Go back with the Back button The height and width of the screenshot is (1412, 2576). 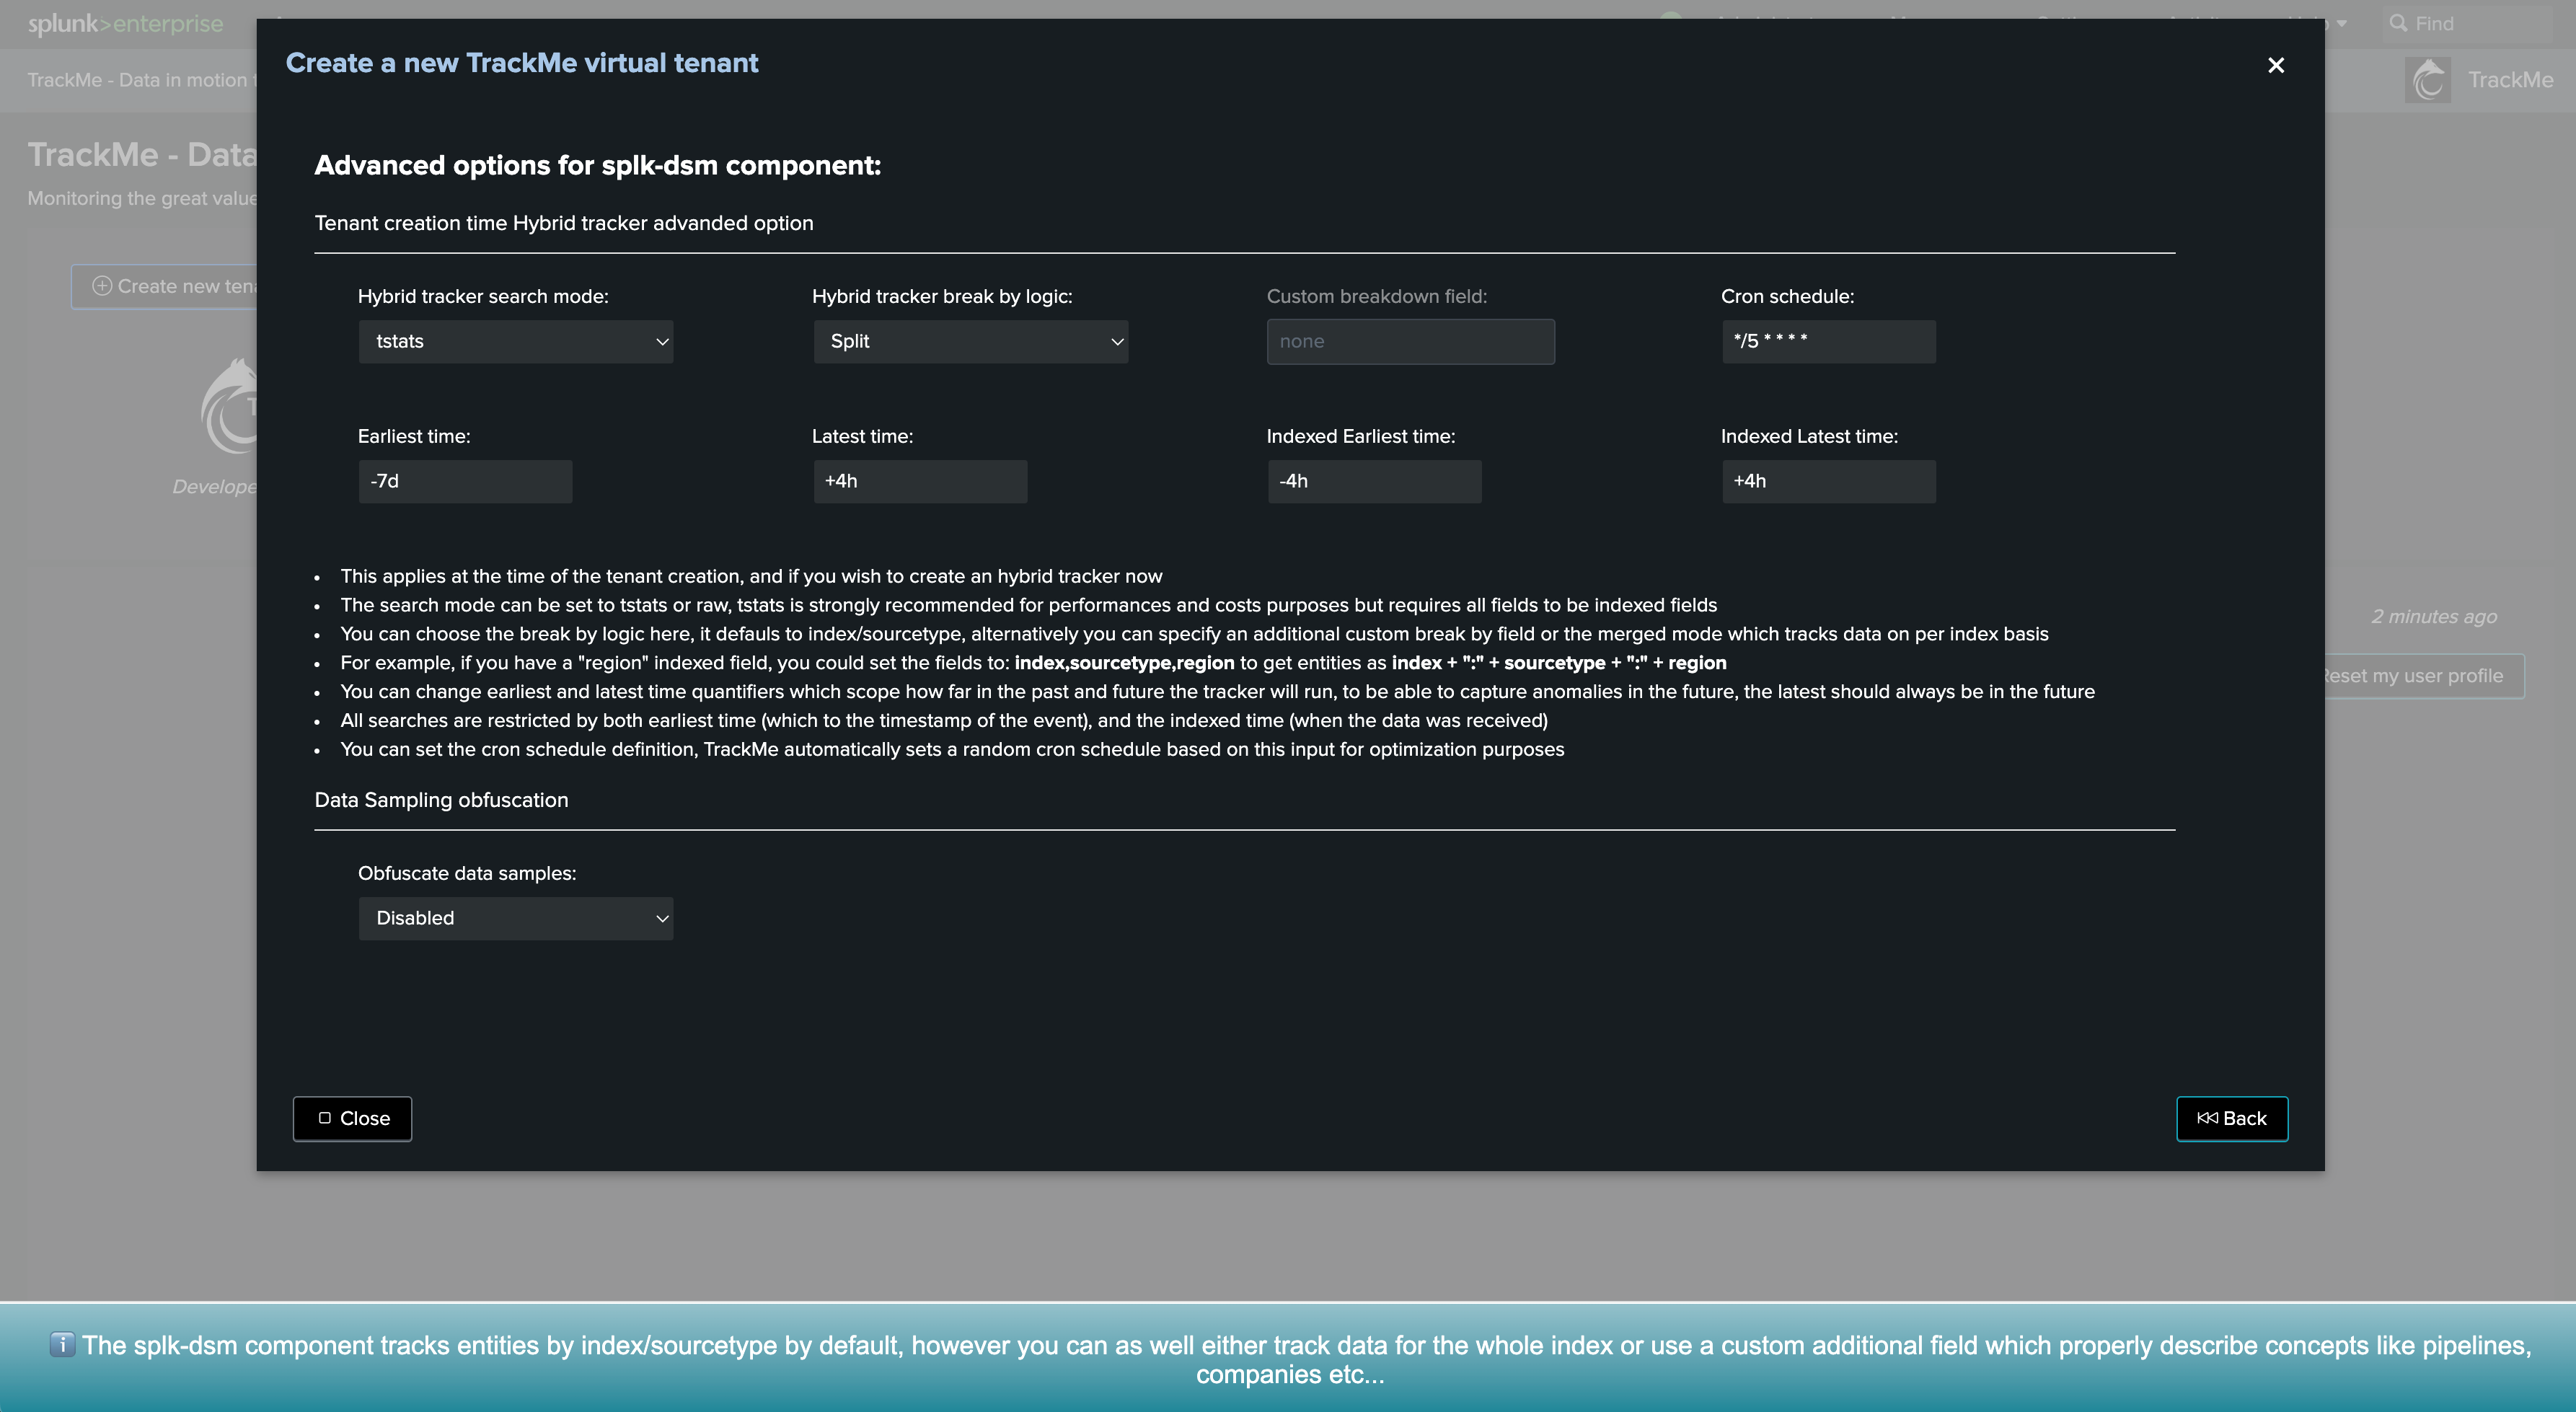click(x=2232, y=1119)
